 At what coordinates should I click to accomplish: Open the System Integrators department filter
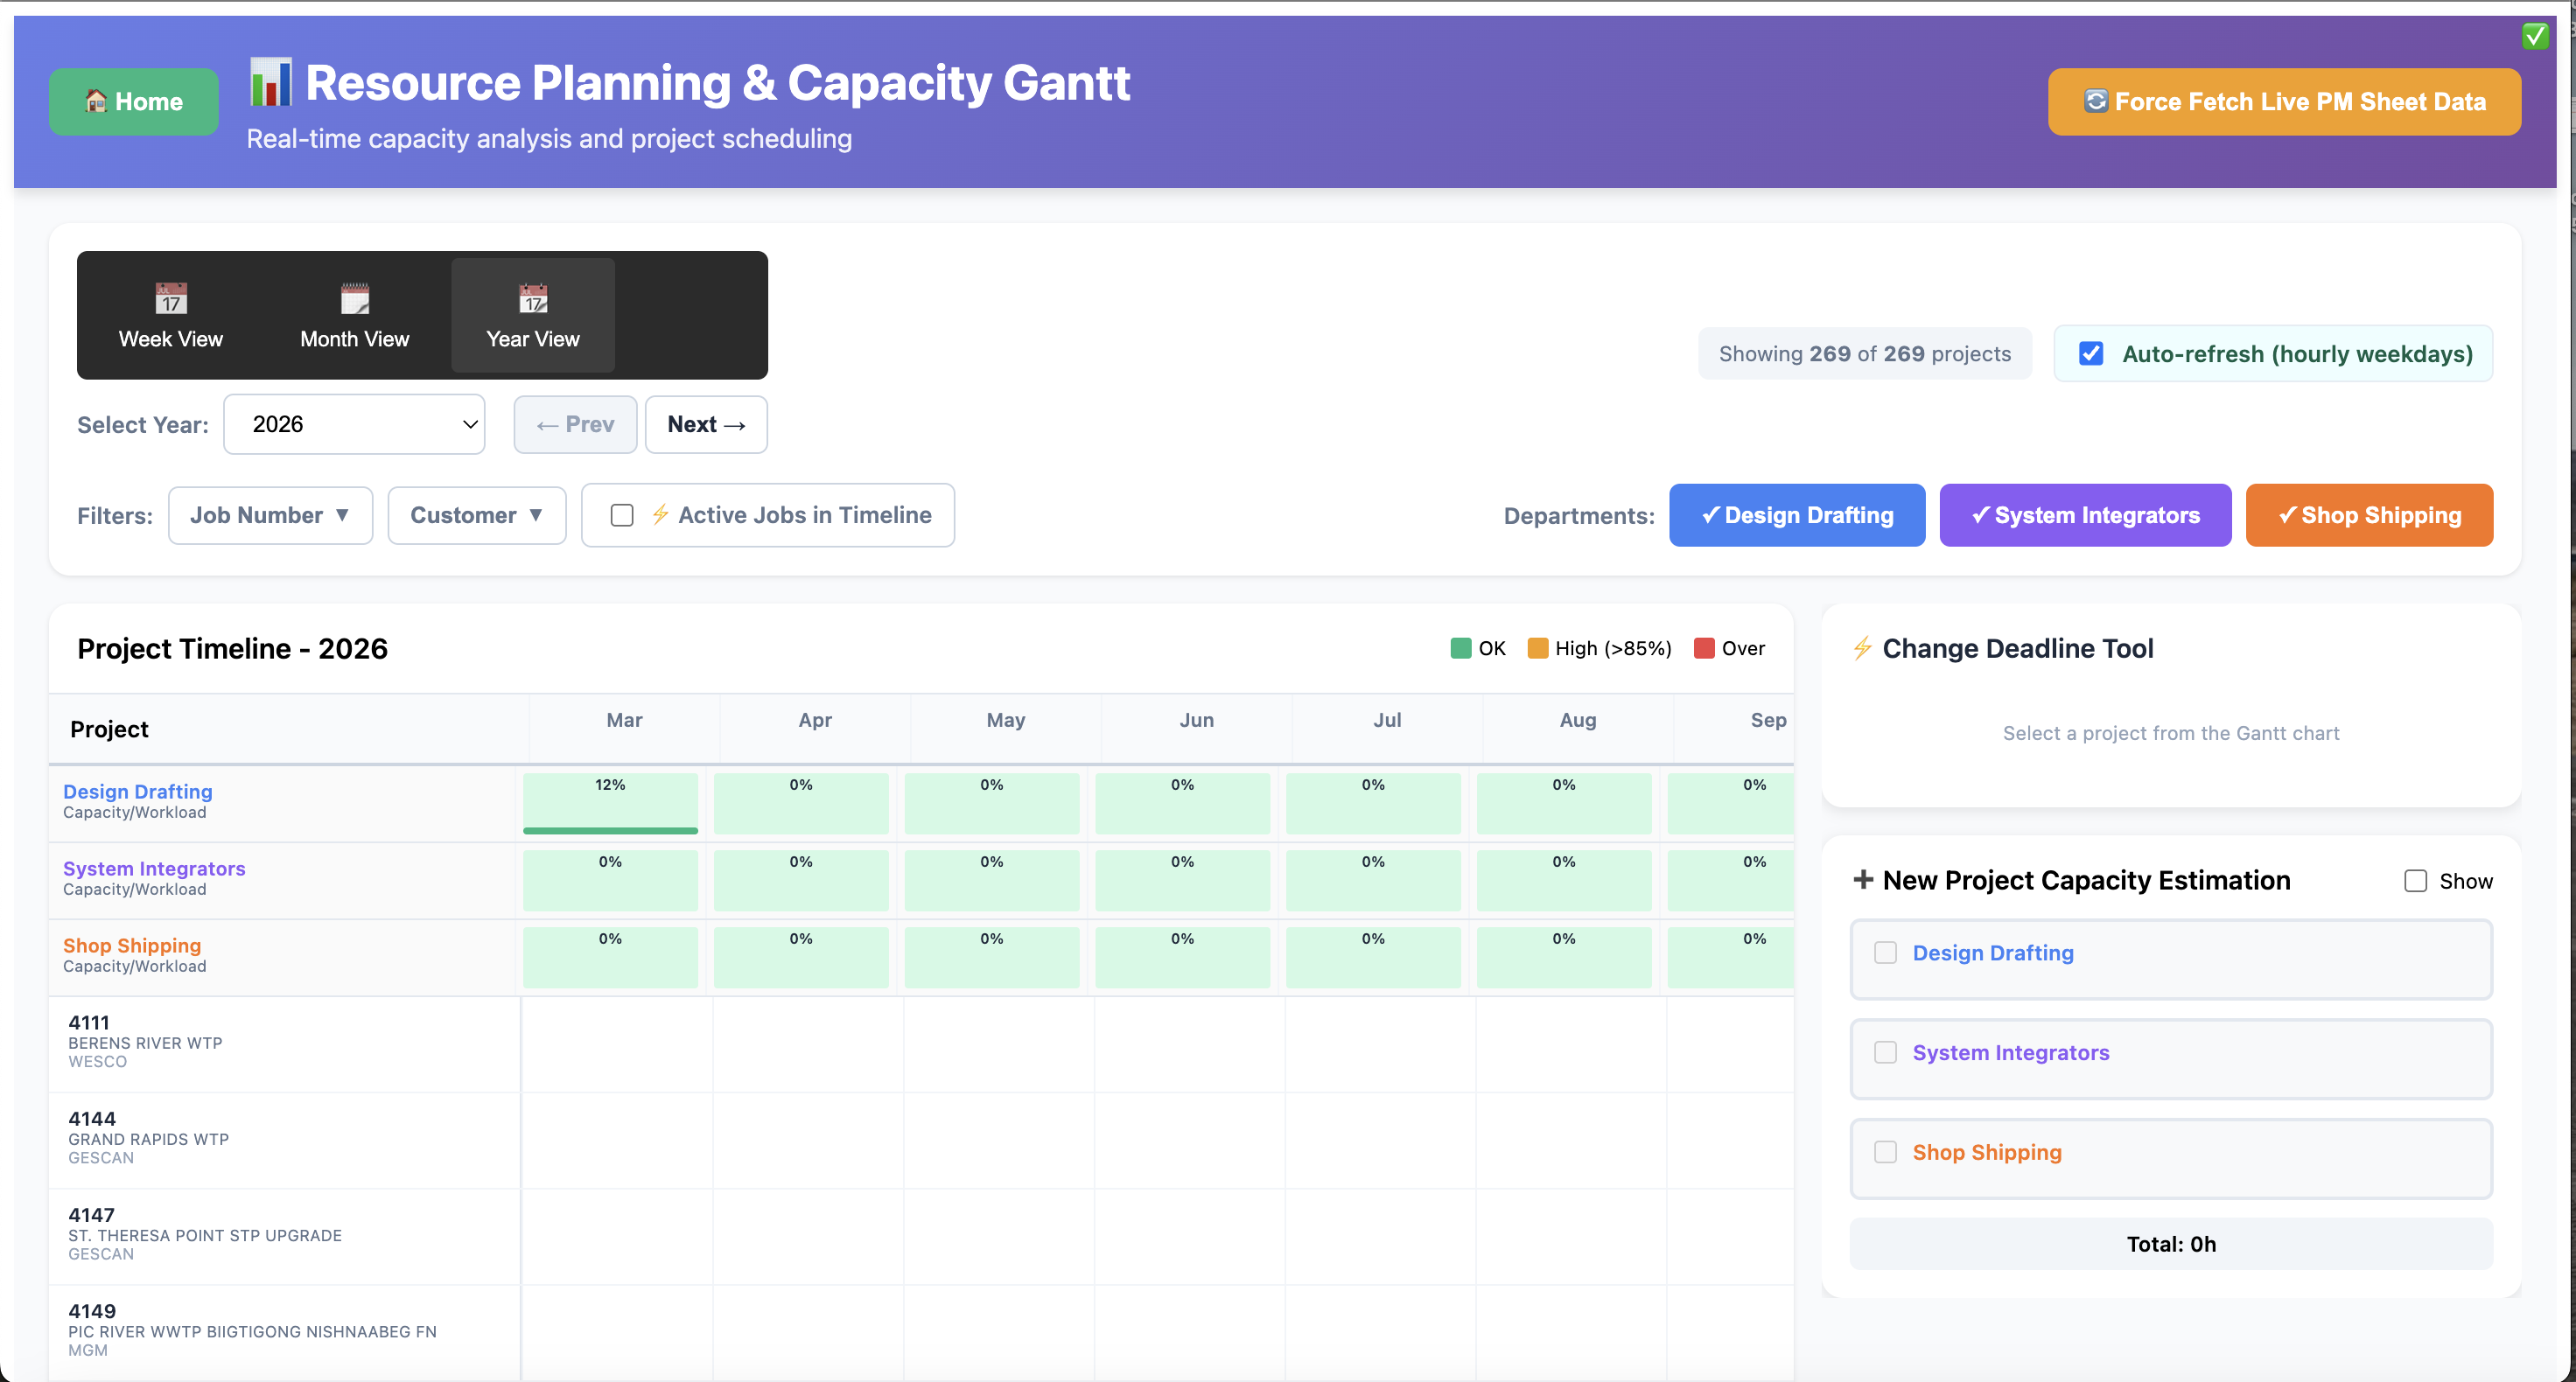tap(2084, 515)
